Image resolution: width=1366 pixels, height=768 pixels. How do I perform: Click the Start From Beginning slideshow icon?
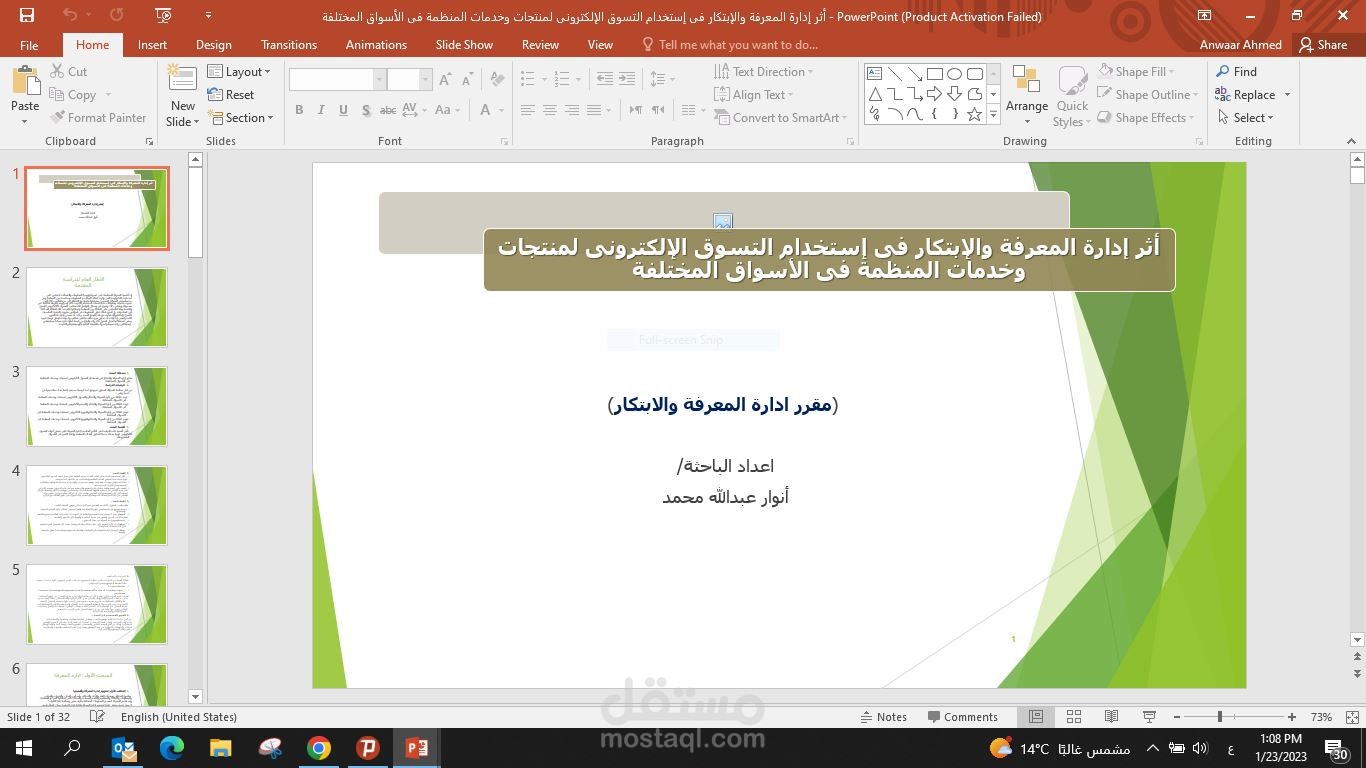164,15
